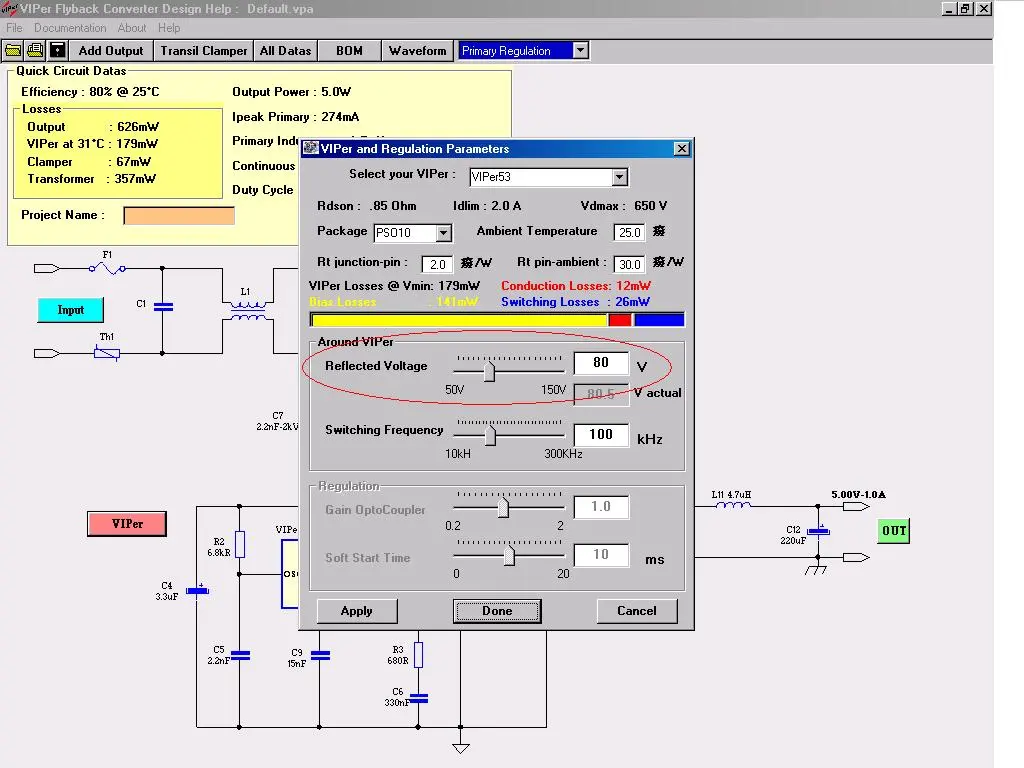This screenshot has width=1024, height=768.
Task: Open the File menu
Action: pos(14,27)
